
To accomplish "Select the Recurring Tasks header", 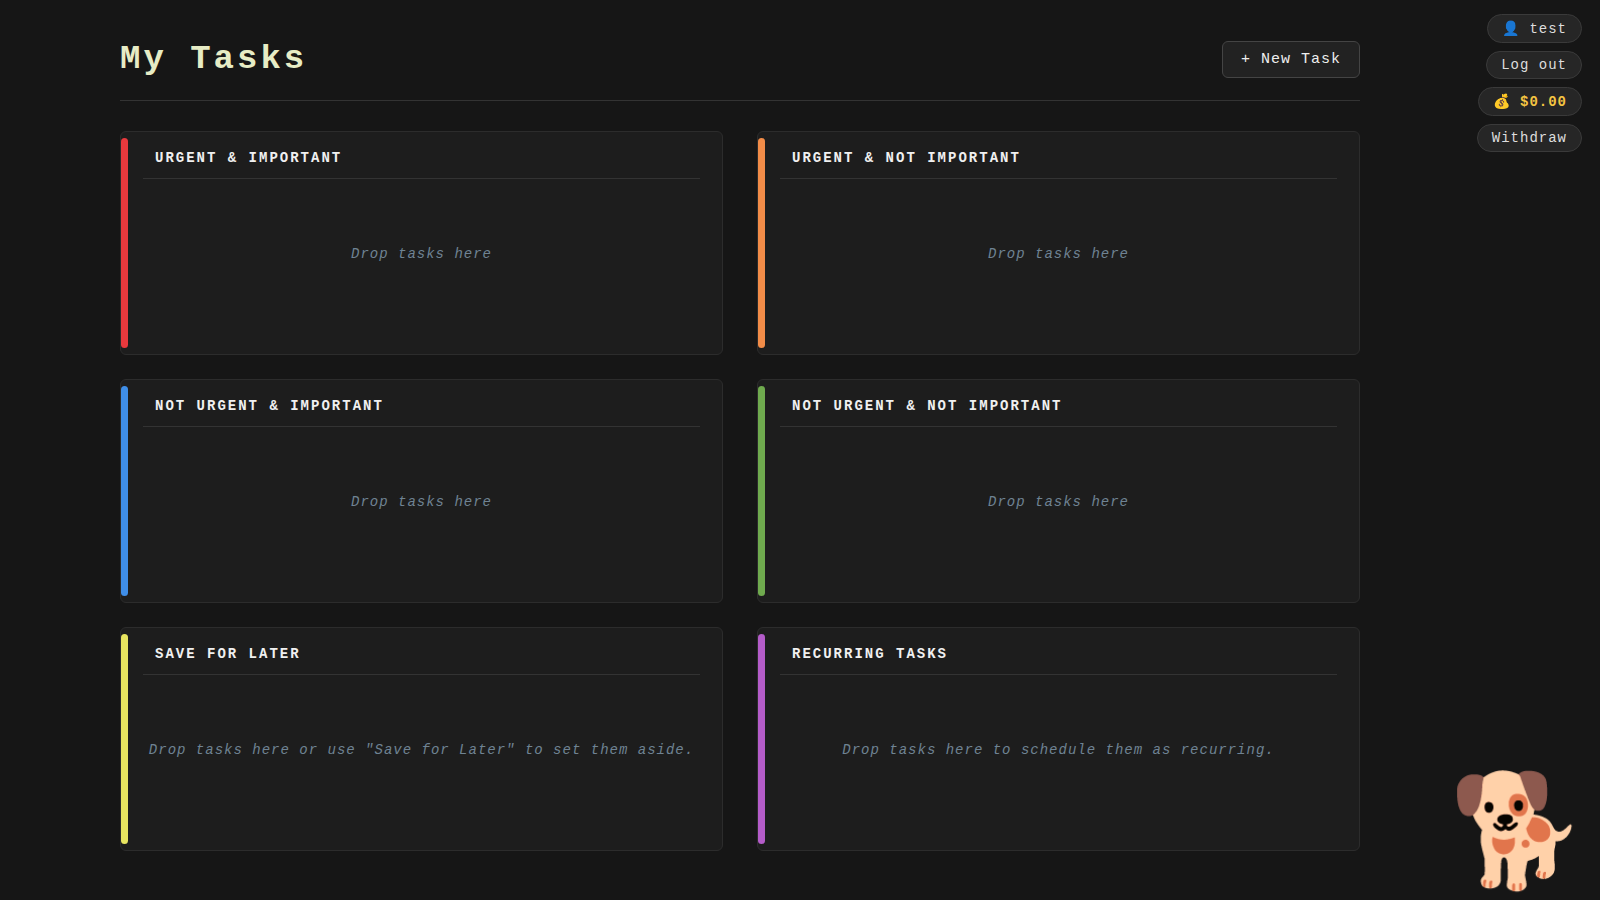I will [x=869, y=654].
